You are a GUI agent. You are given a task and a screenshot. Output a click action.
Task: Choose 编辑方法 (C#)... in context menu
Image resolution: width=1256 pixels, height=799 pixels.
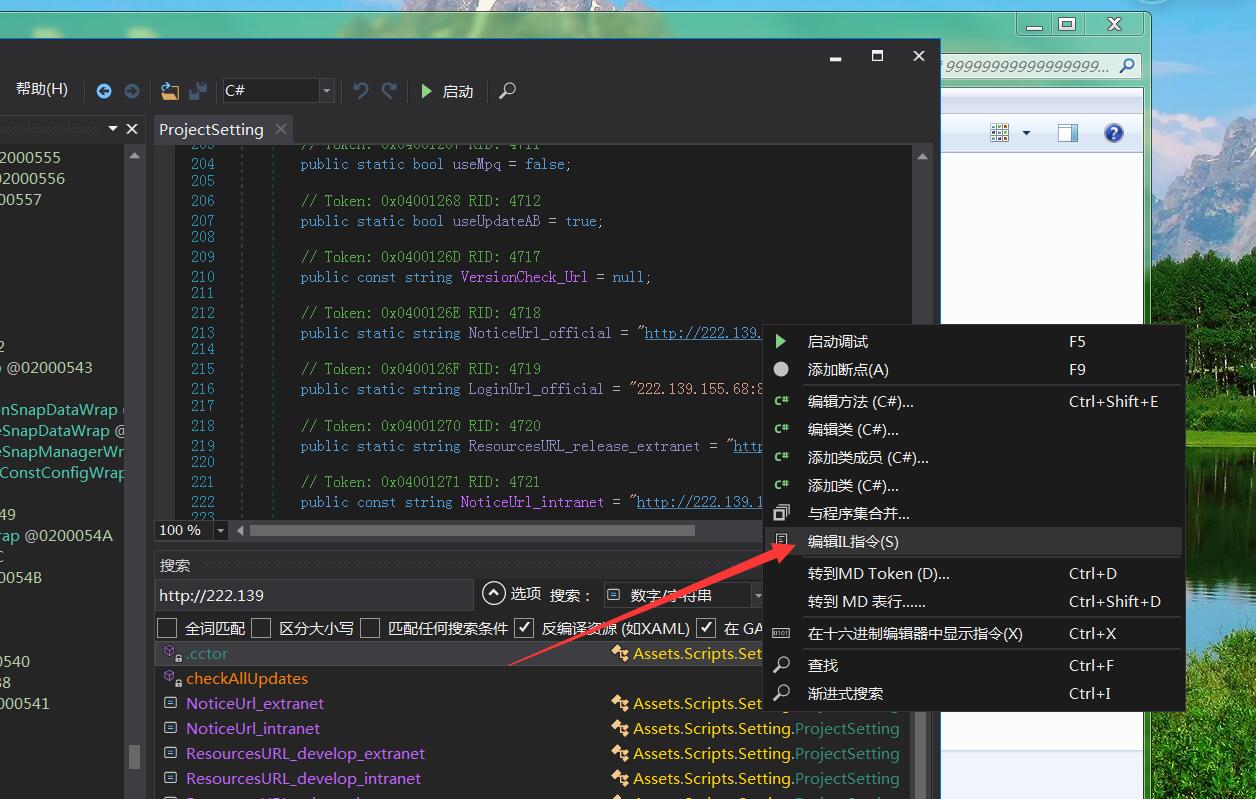pyautogui.click(x=860, y=402)
